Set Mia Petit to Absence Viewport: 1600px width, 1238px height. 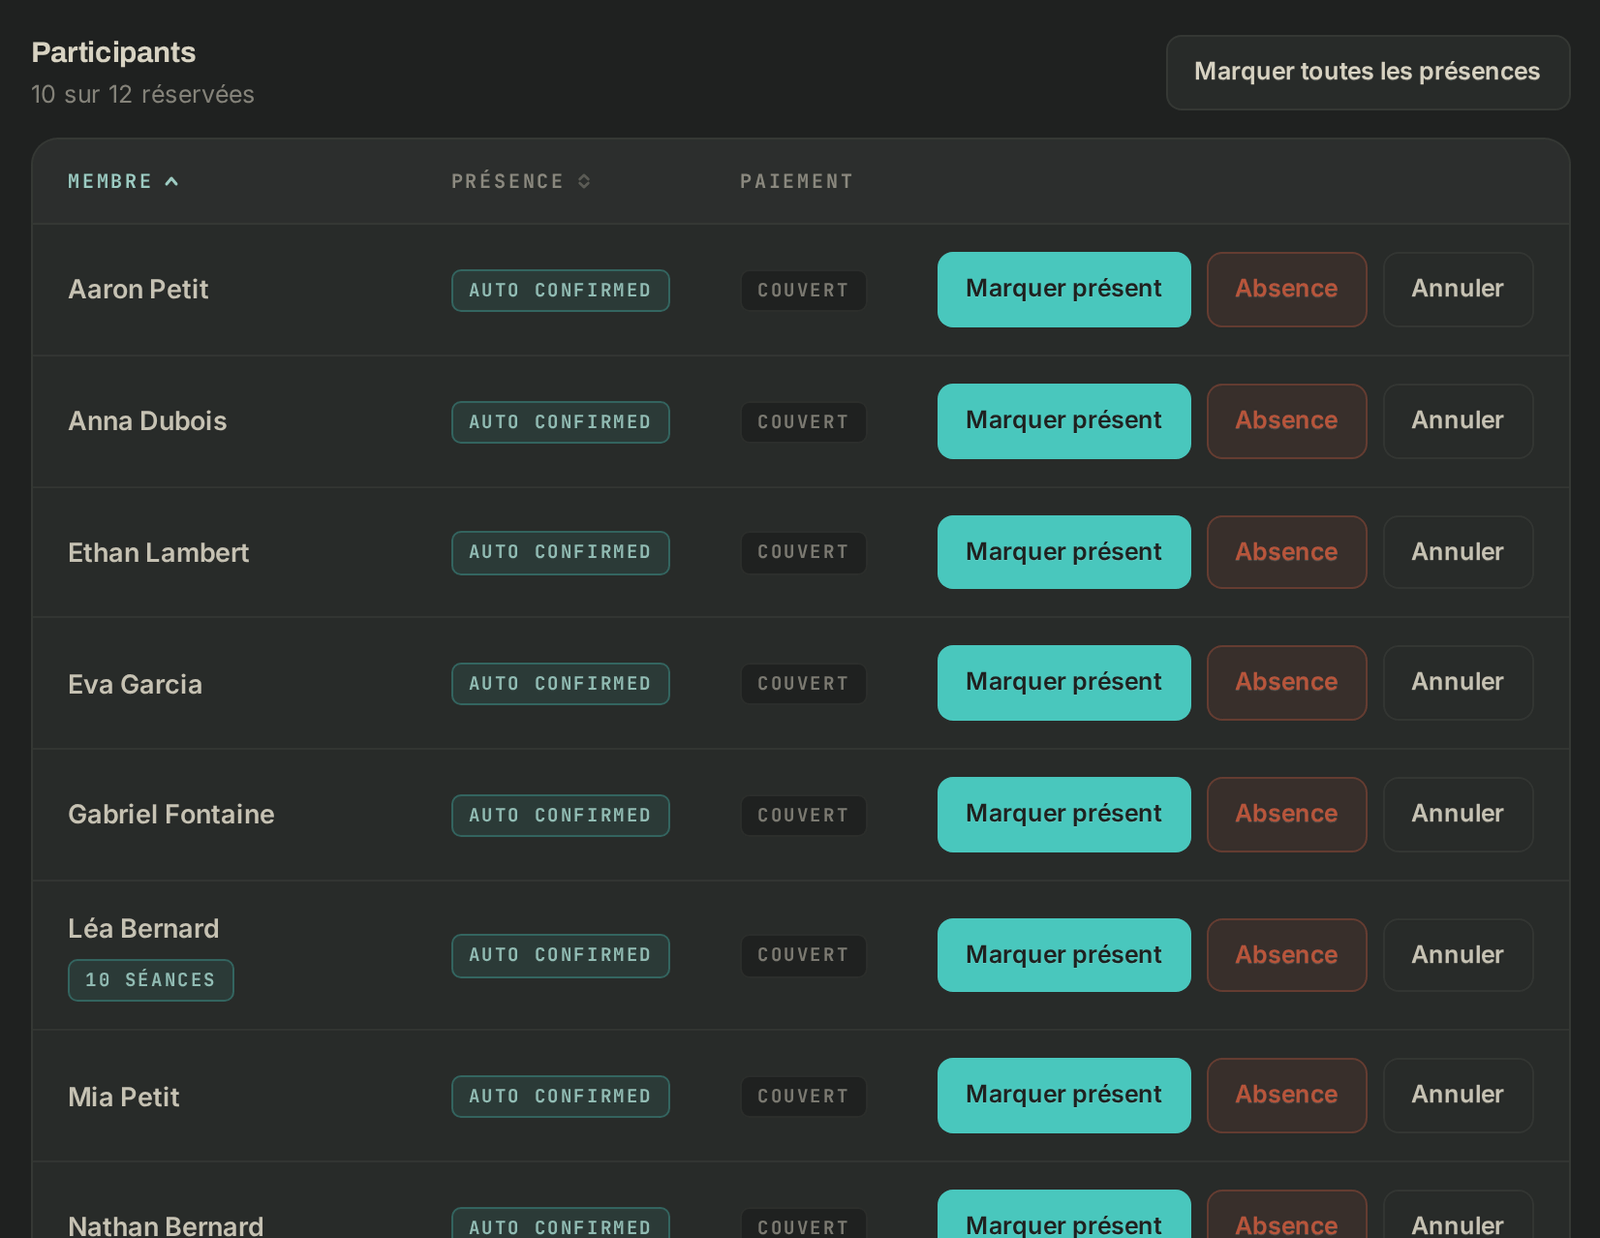[1286, 1095]
